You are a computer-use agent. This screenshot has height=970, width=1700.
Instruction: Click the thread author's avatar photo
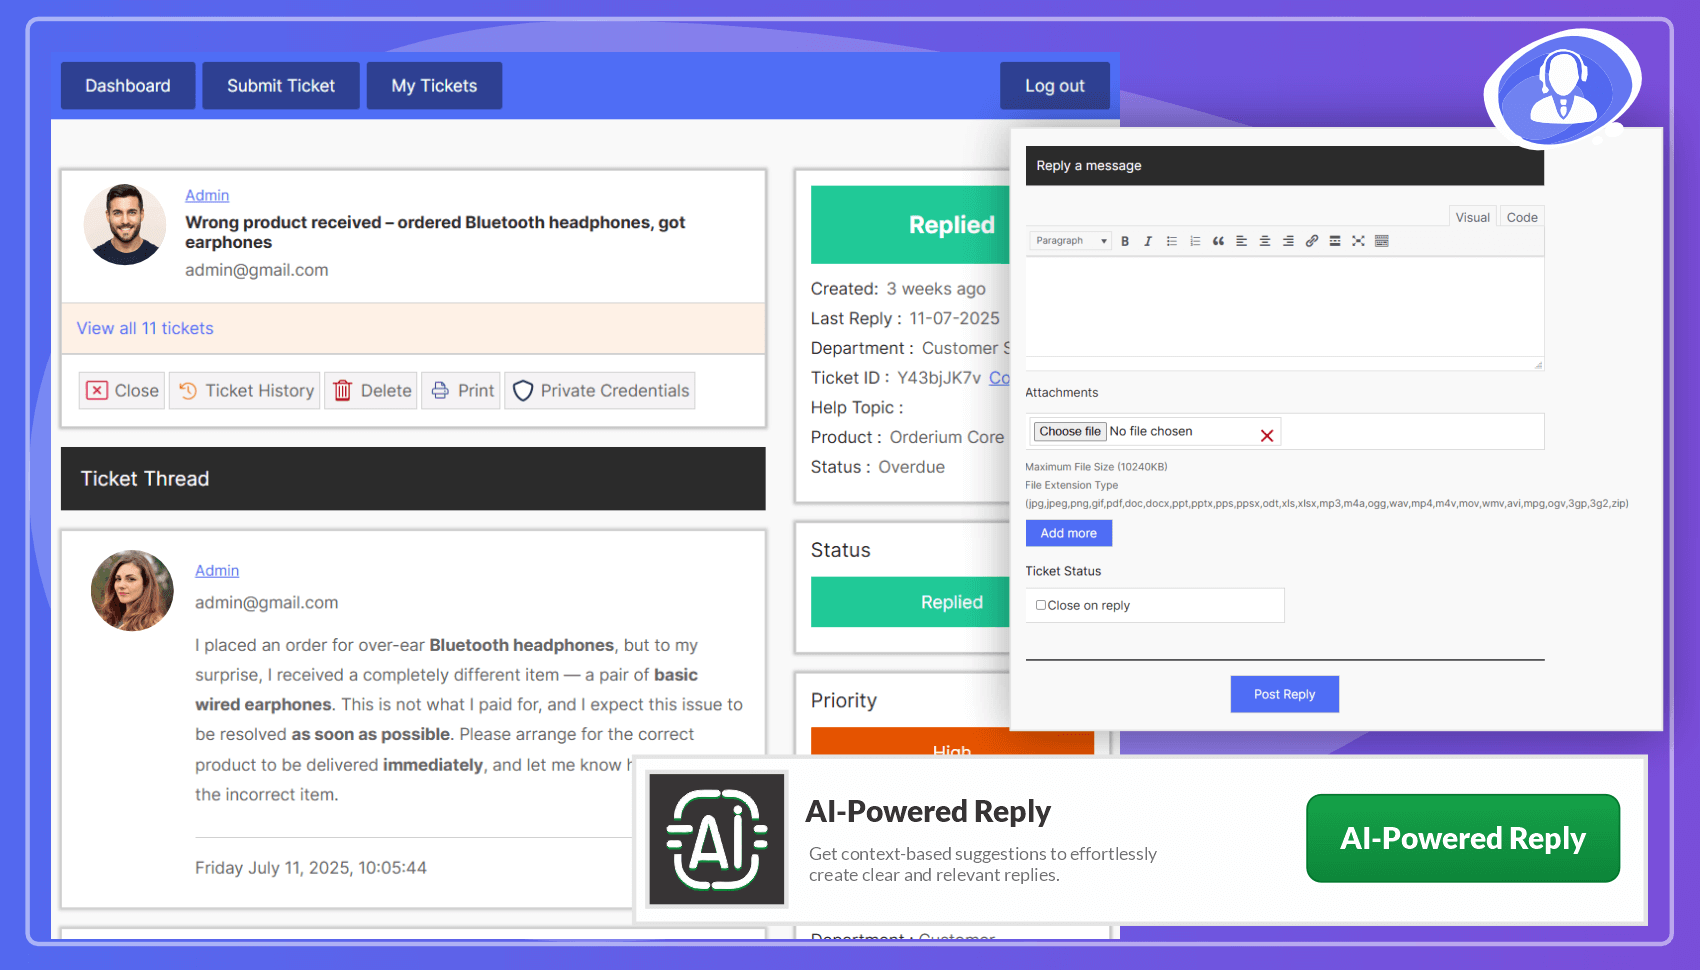click(132, 590)
